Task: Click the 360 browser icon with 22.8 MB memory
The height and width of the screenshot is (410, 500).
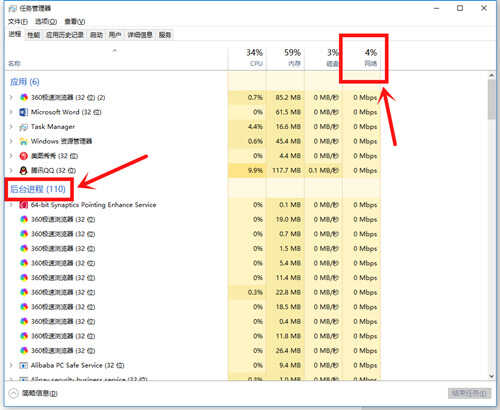Action: (24, 292)
